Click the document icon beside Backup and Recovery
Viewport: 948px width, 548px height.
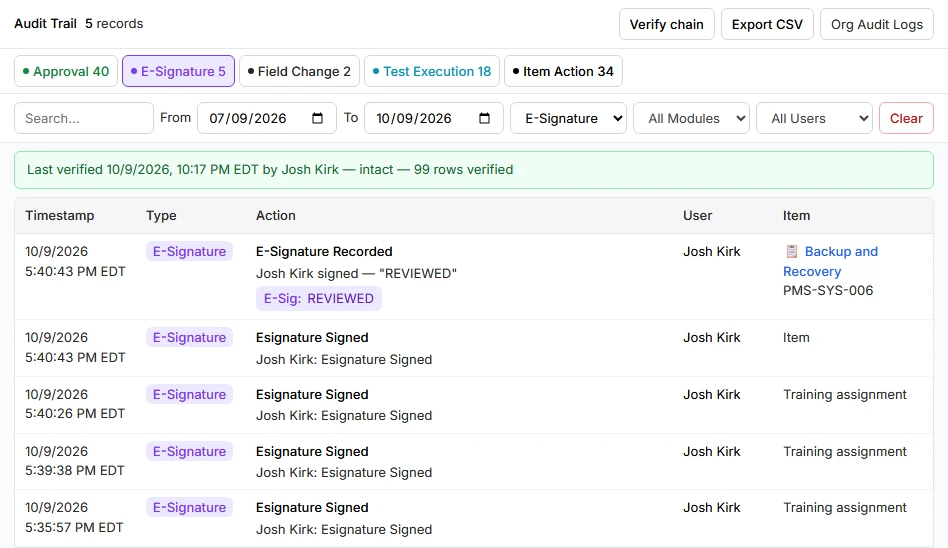coord(791,251)
